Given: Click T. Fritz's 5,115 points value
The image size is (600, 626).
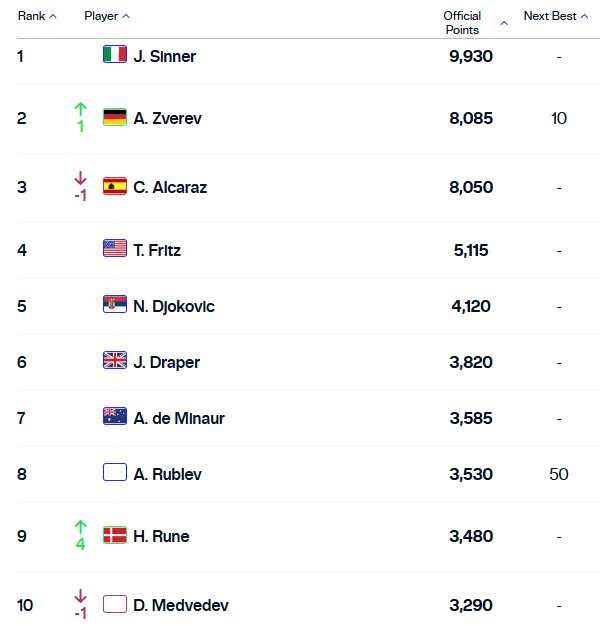Looking at the screenshot, I should (471, 250).
